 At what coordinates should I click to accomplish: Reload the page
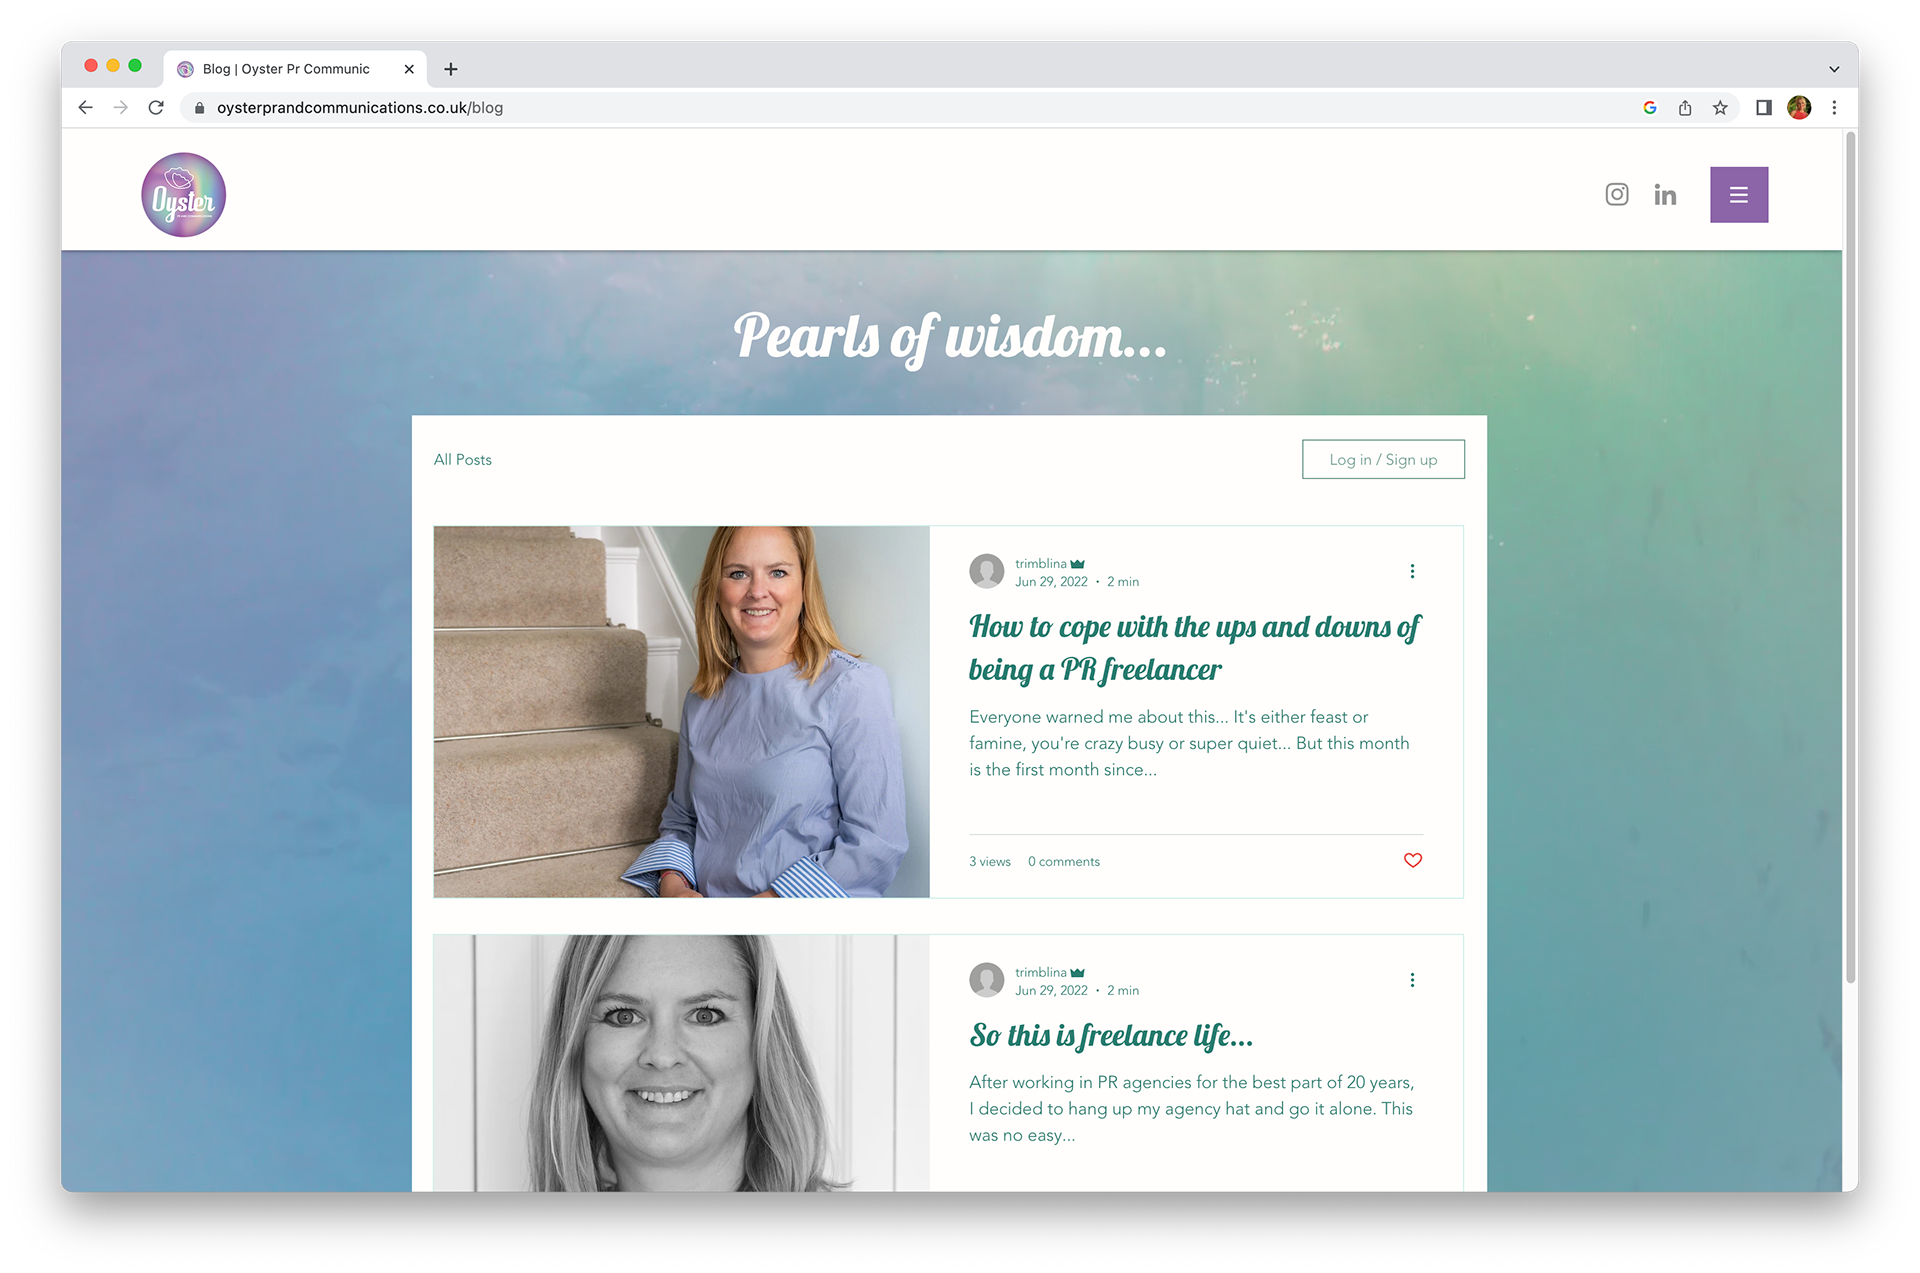156,108
